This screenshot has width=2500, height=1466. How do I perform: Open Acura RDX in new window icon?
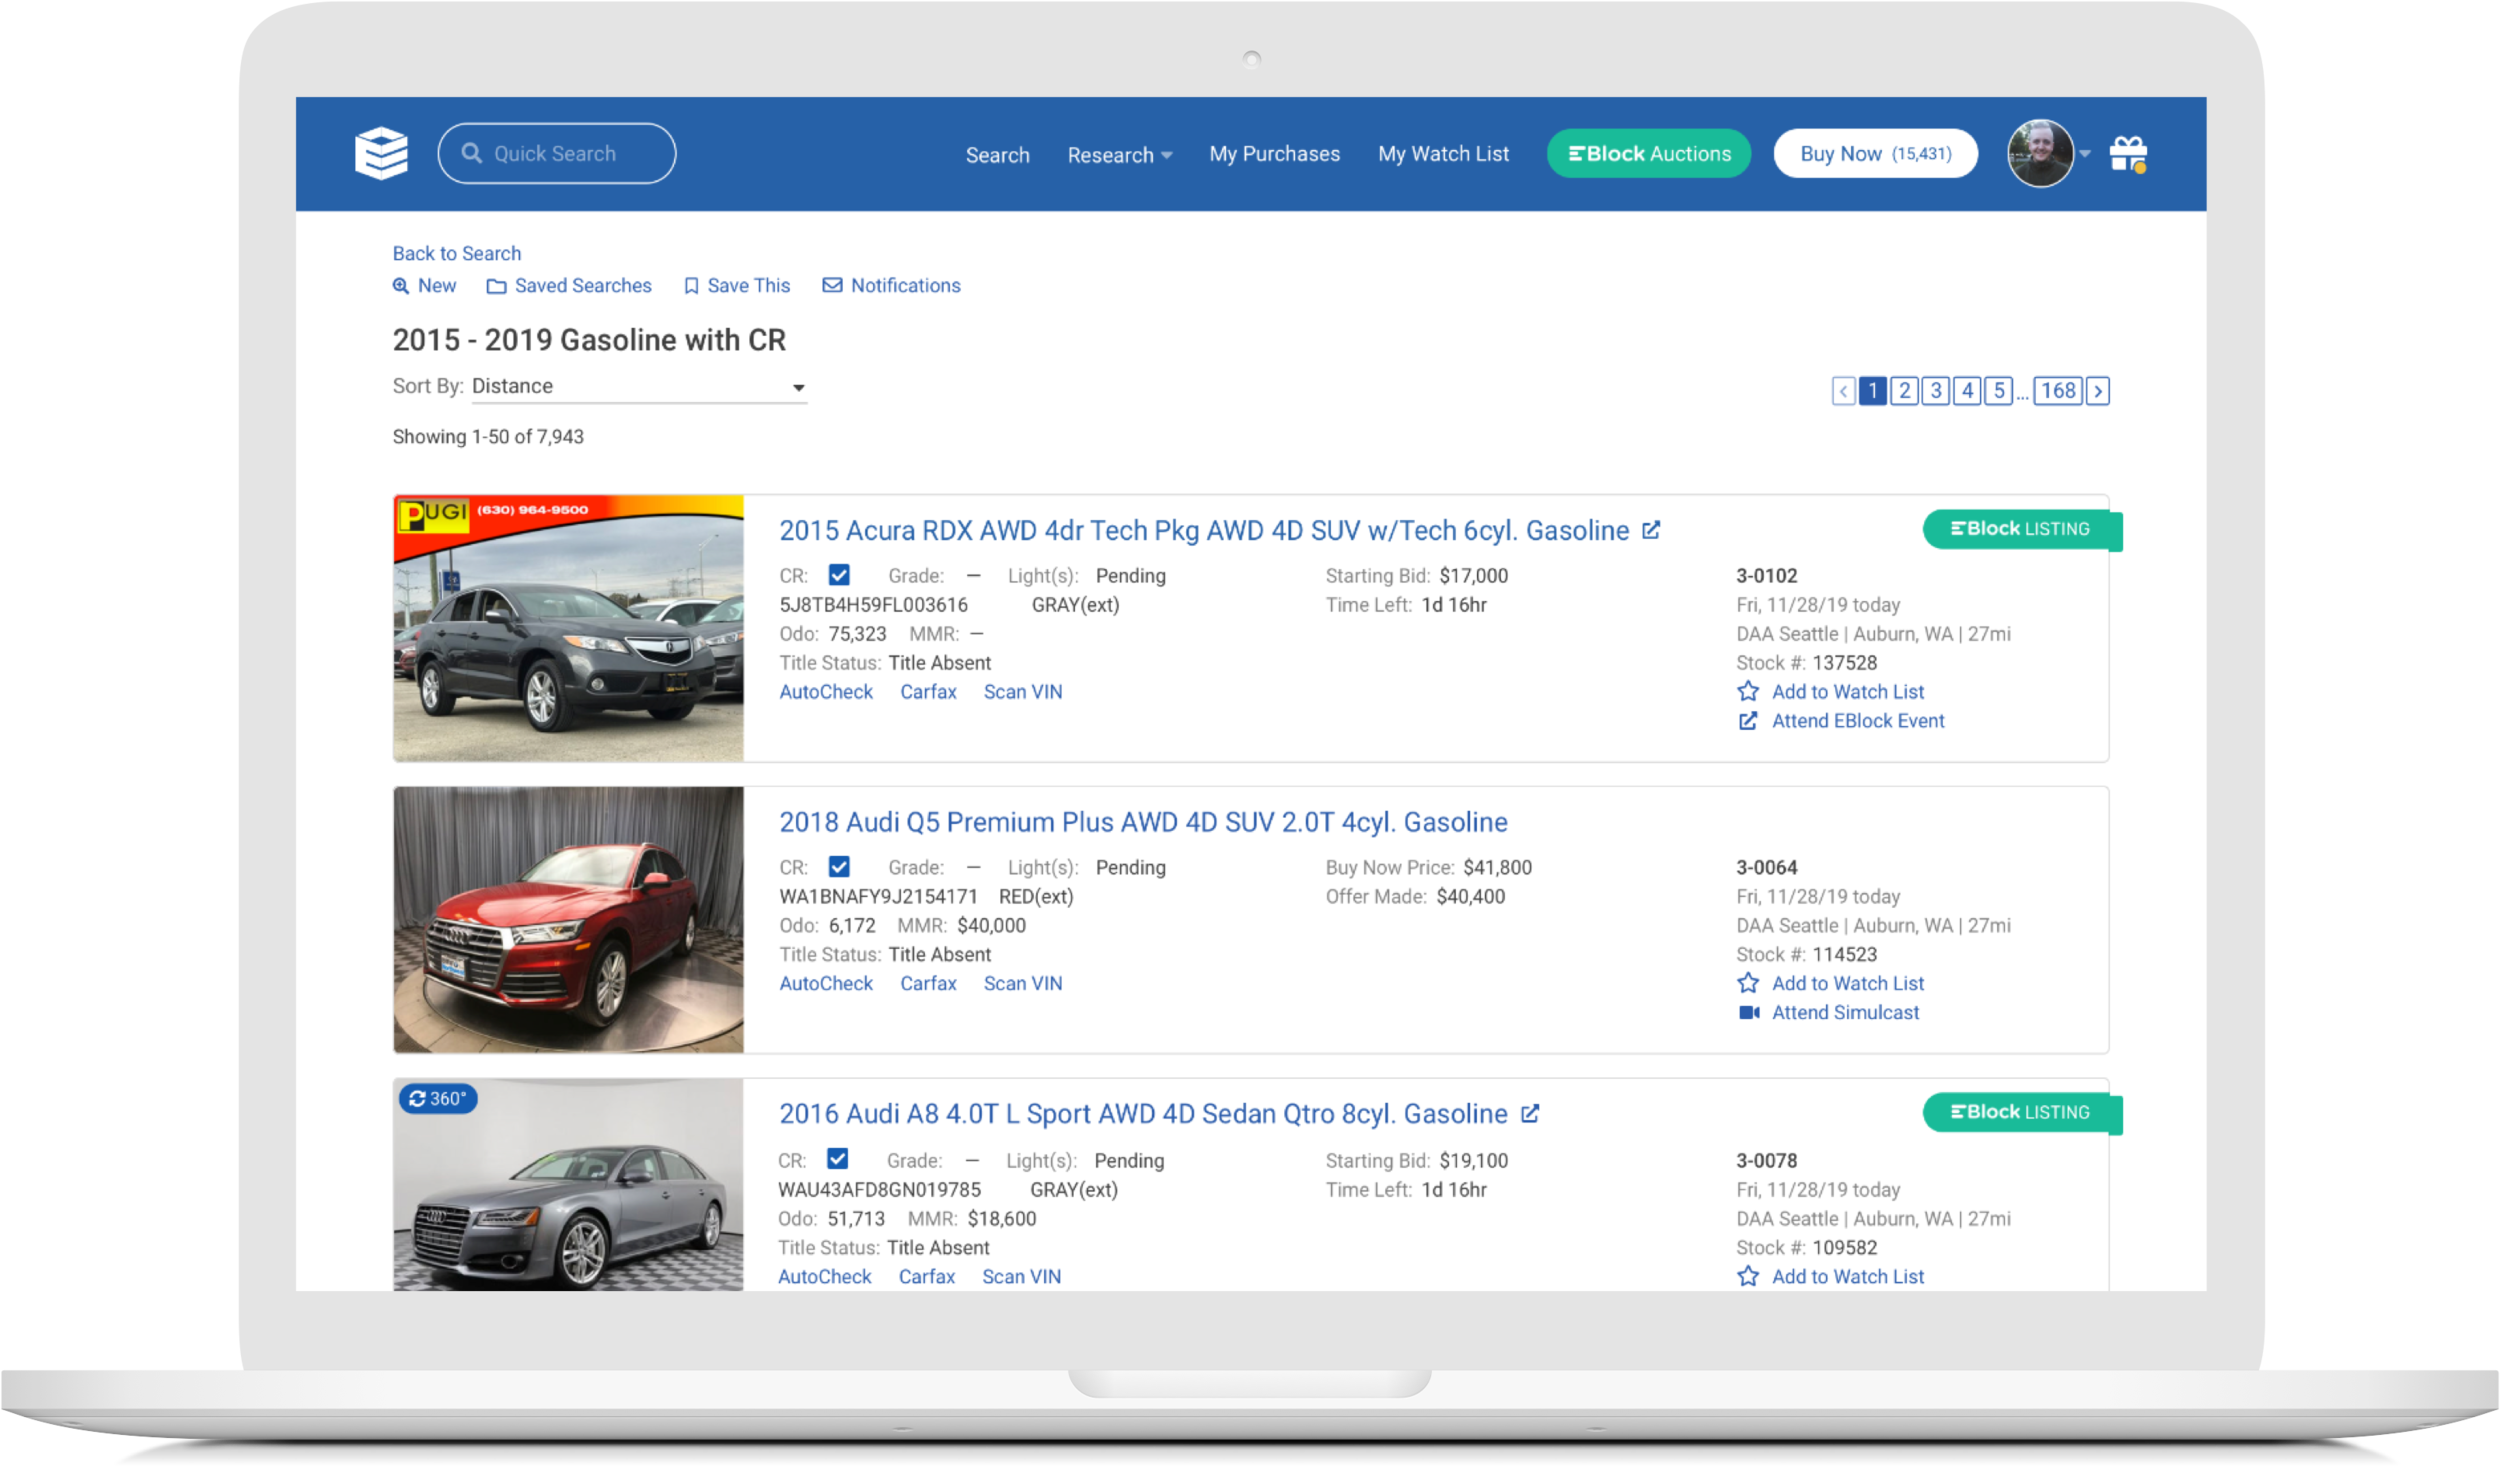[1651, 530]
